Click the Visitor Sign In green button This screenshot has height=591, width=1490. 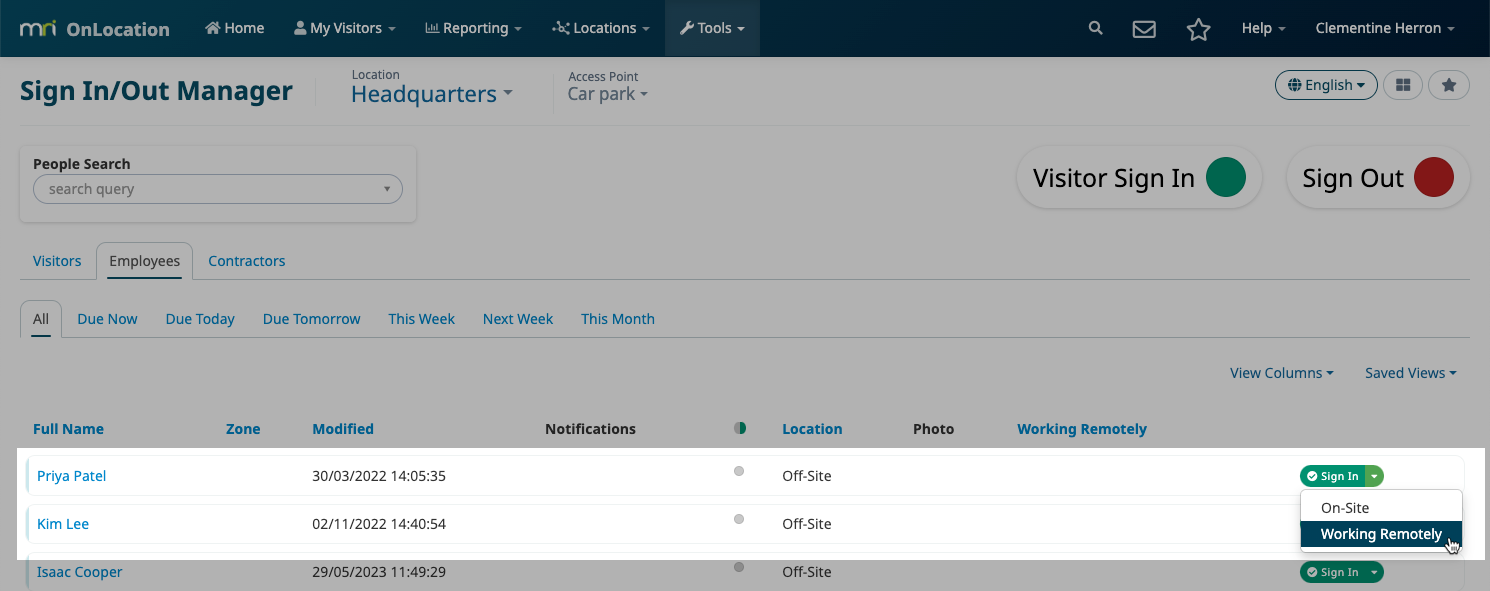pos(1139,178)
